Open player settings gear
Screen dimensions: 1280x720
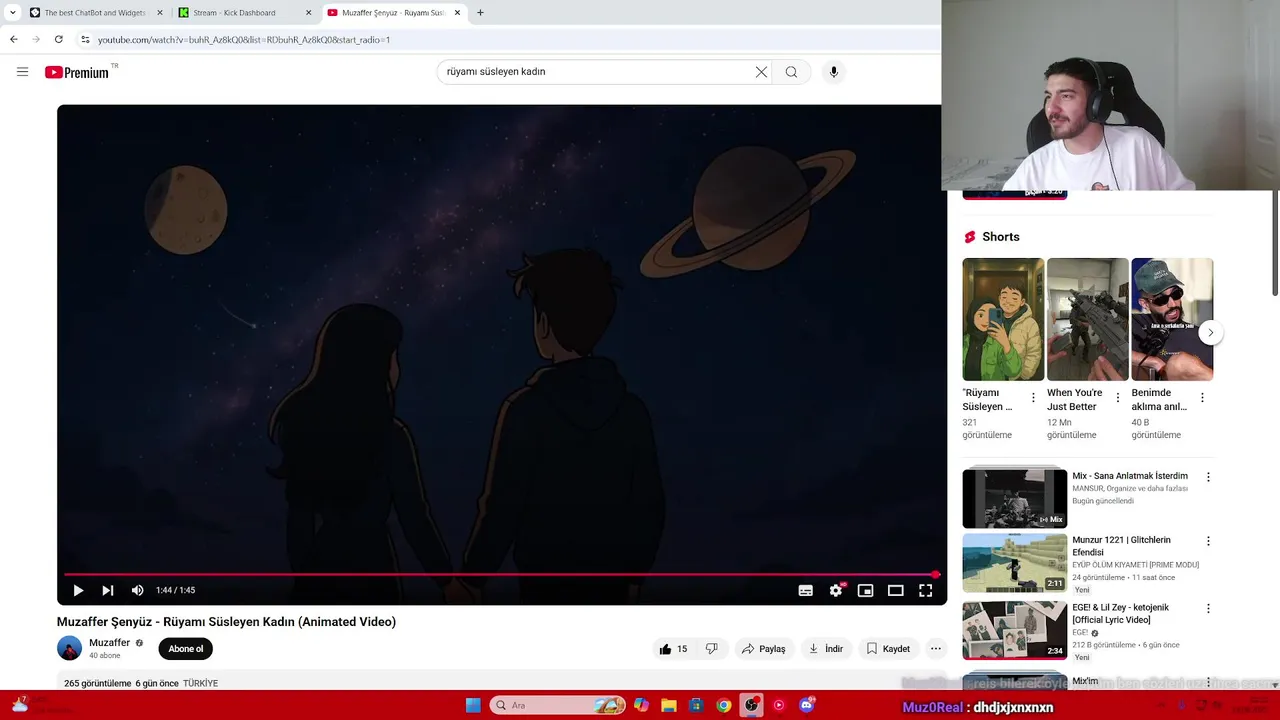tap(836, 590)
